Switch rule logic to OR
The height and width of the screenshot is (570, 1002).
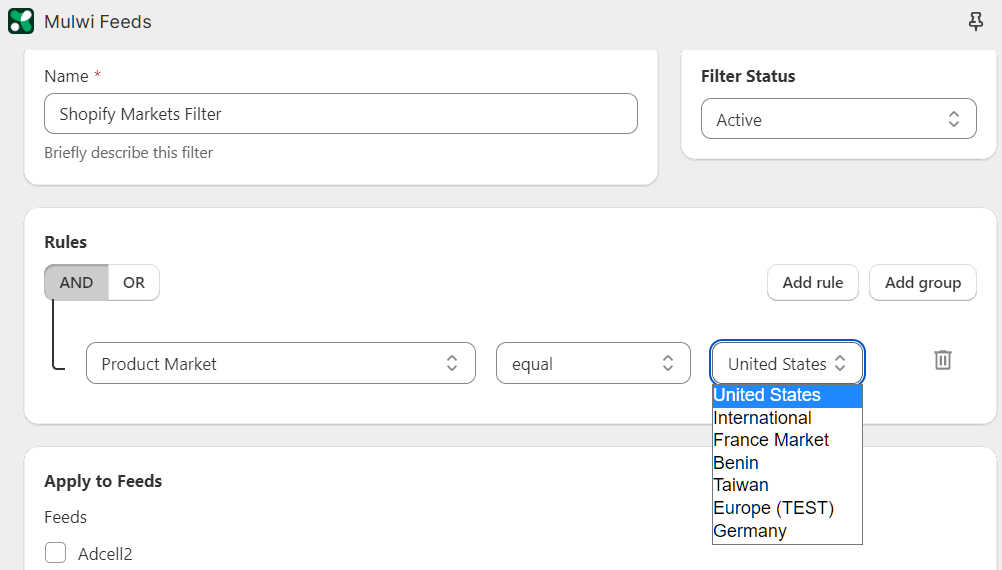[134, 282]
